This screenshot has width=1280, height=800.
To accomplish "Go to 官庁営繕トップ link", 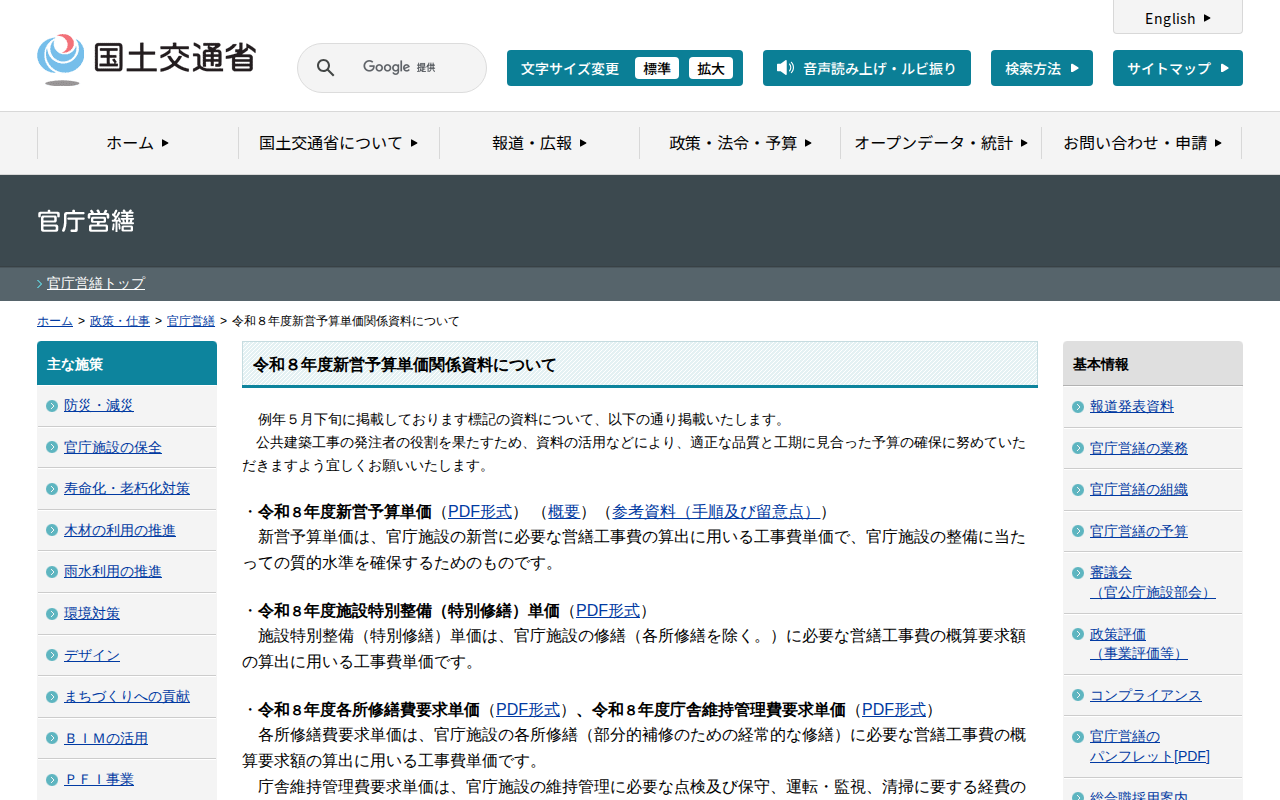I will pos(96,283).
